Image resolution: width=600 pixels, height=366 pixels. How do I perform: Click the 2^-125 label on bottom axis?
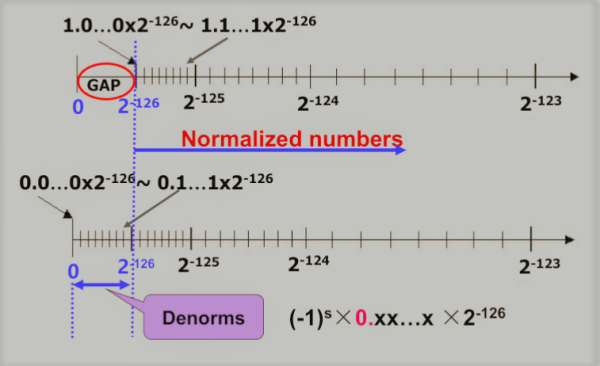coord(199,264)
